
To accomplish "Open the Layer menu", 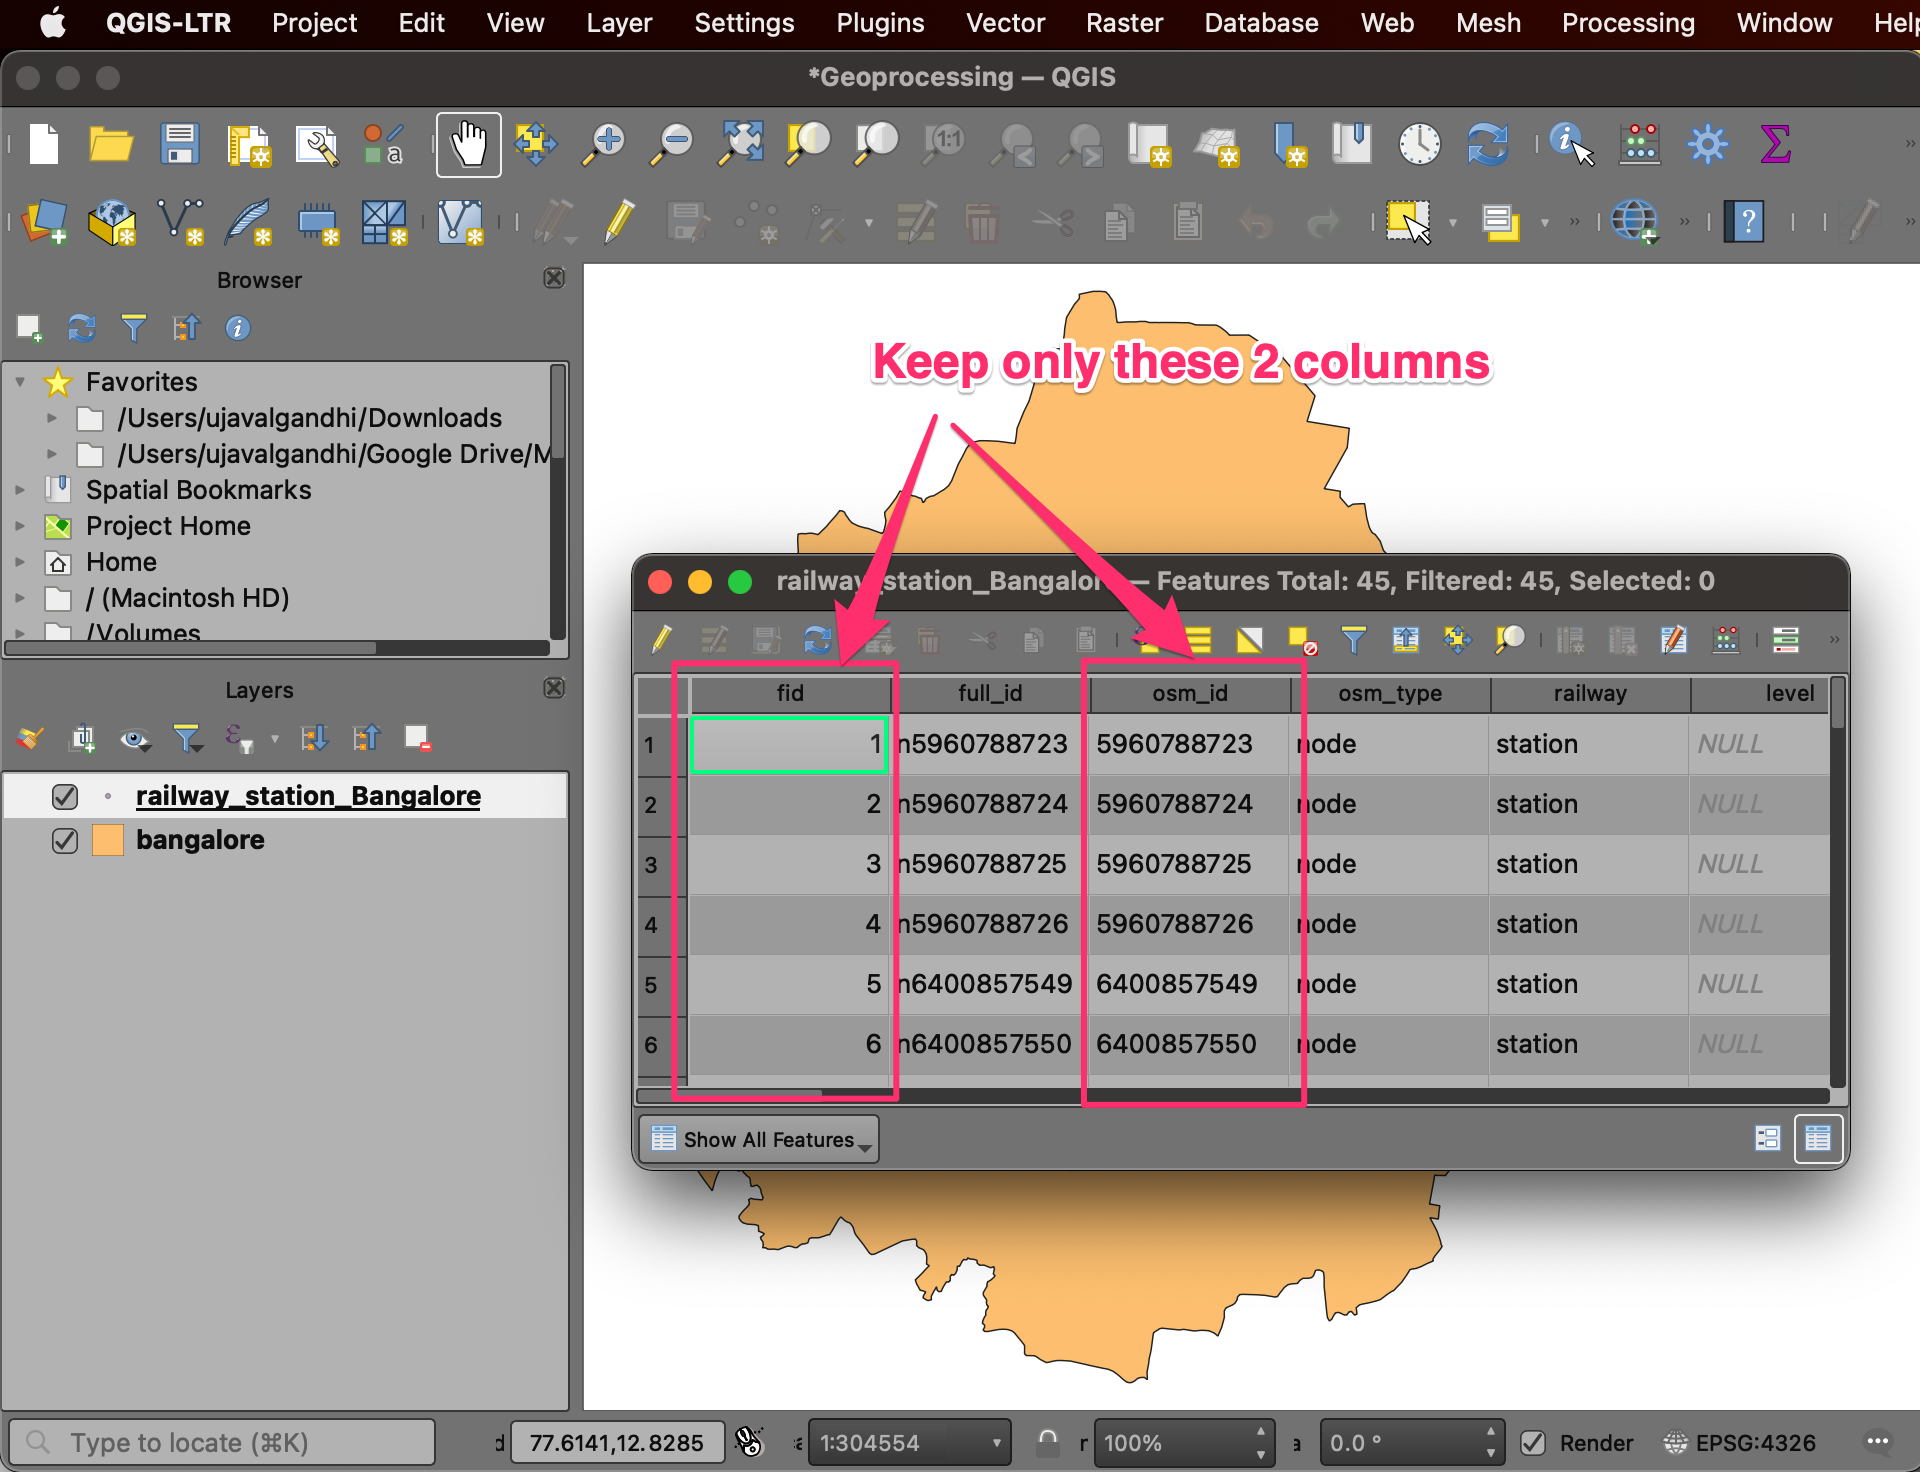I will [619, 23].
